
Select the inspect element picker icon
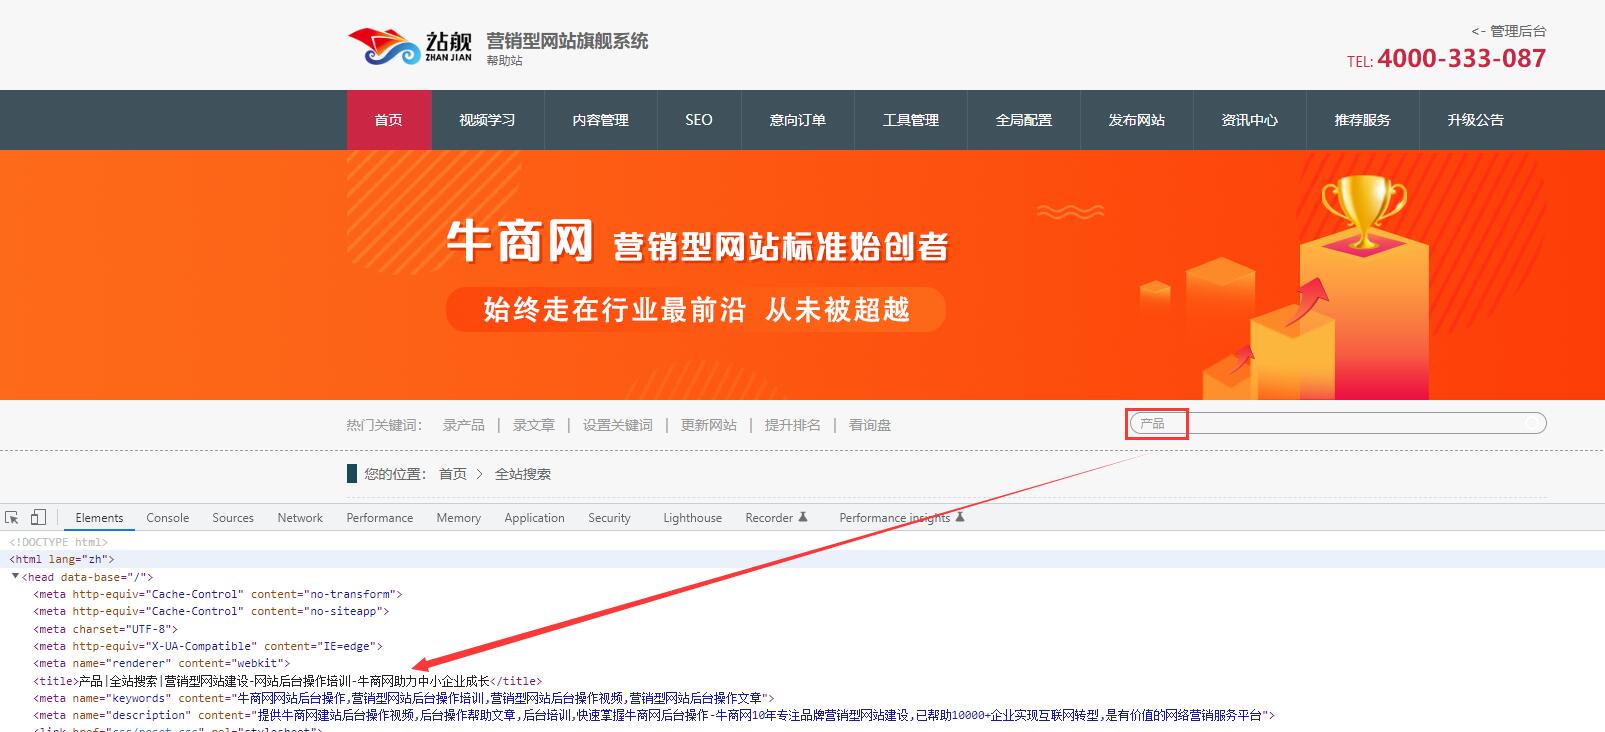pyautogui.click(x=12, y=517)
